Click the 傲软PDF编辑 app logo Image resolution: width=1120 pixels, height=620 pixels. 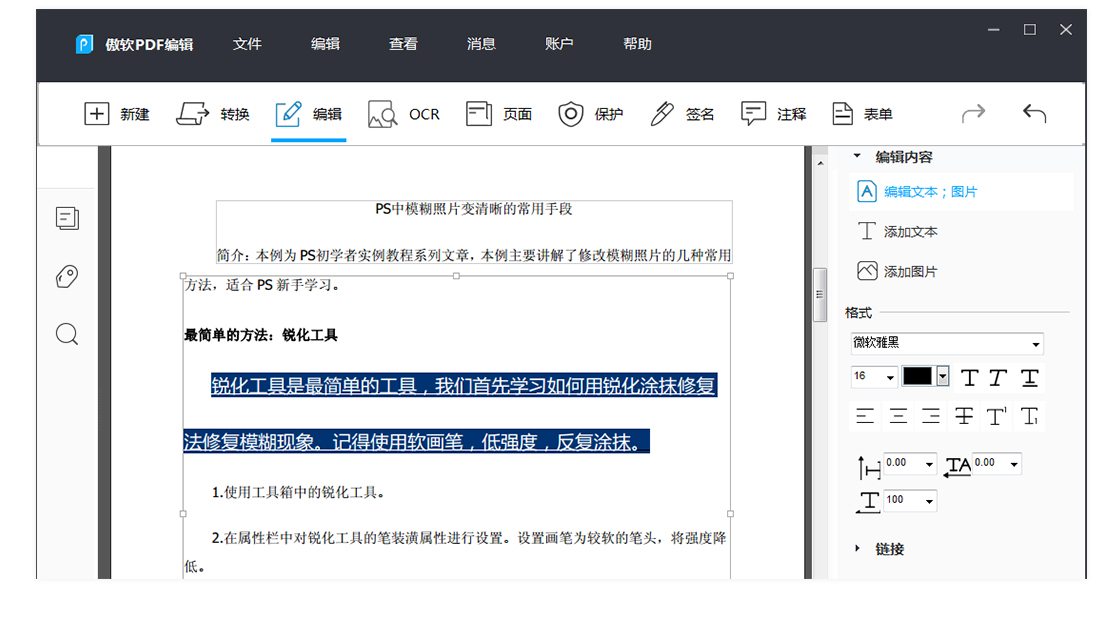(84, 44)
